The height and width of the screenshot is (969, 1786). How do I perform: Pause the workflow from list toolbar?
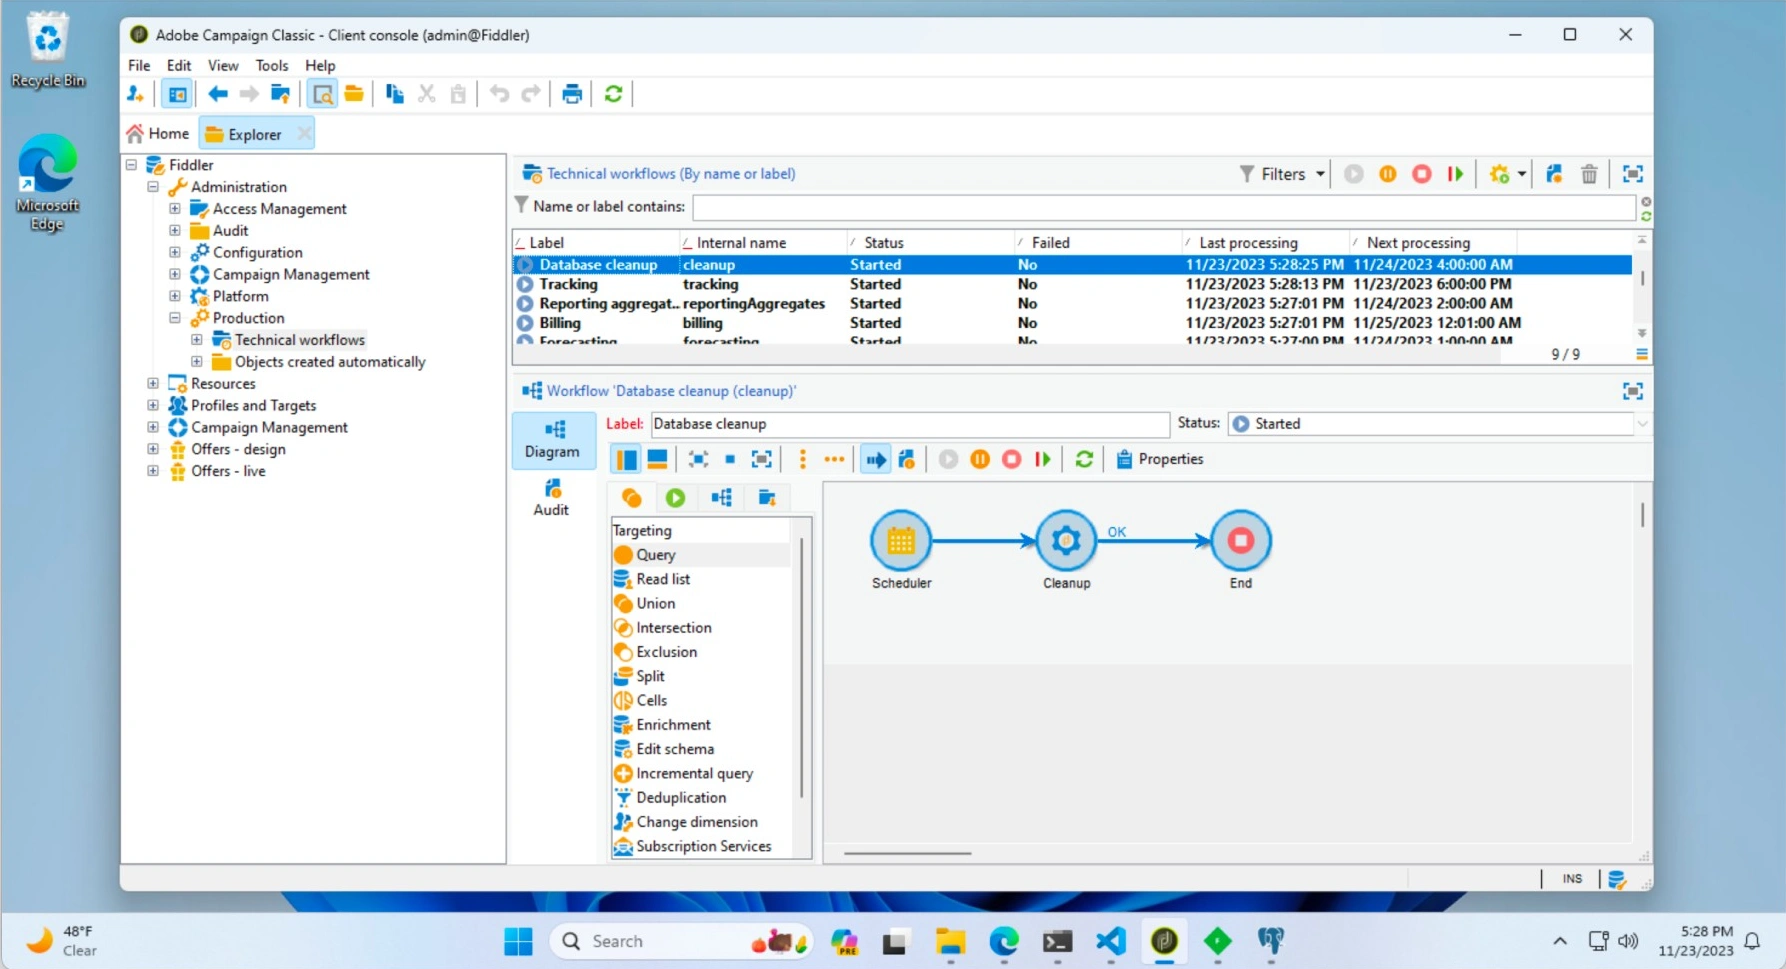pos(1387,174)
